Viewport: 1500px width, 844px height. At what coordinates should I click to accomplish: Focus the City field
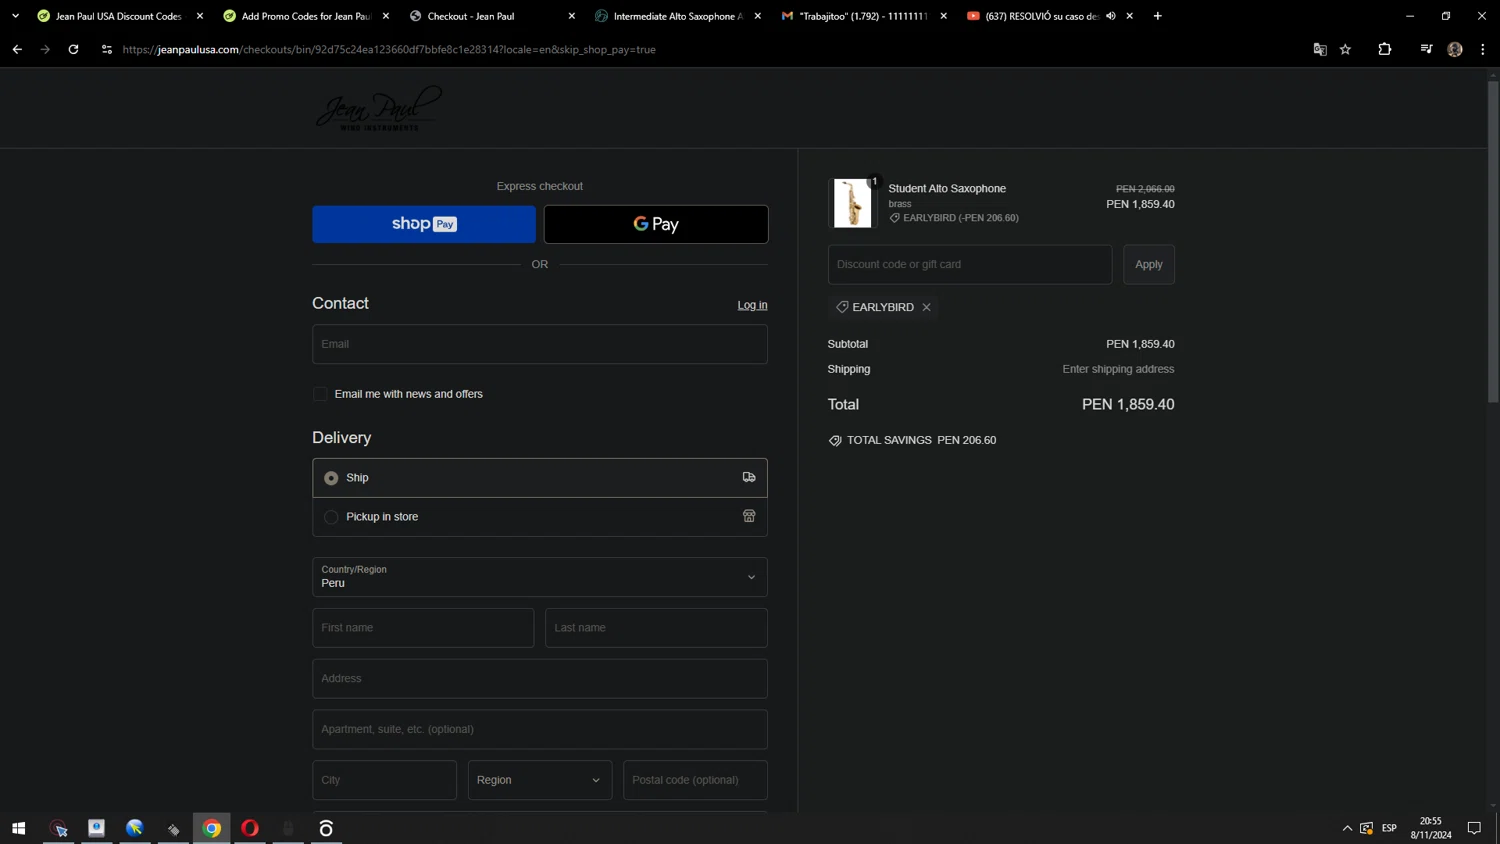(x=384, y=780)
